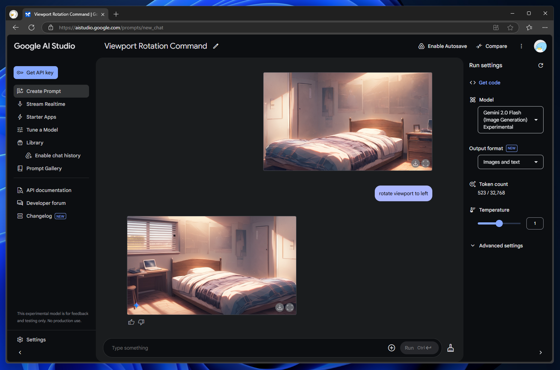Viewport: 560px width, 370px height.
Task: Click the lower generated bedroom image
Action: [x=211, y=265]
